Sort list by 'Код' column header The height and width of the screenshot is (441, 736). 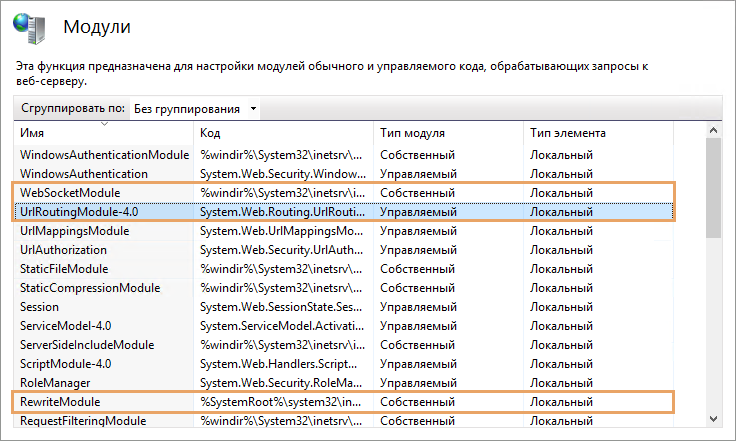[x=283, y=133]
